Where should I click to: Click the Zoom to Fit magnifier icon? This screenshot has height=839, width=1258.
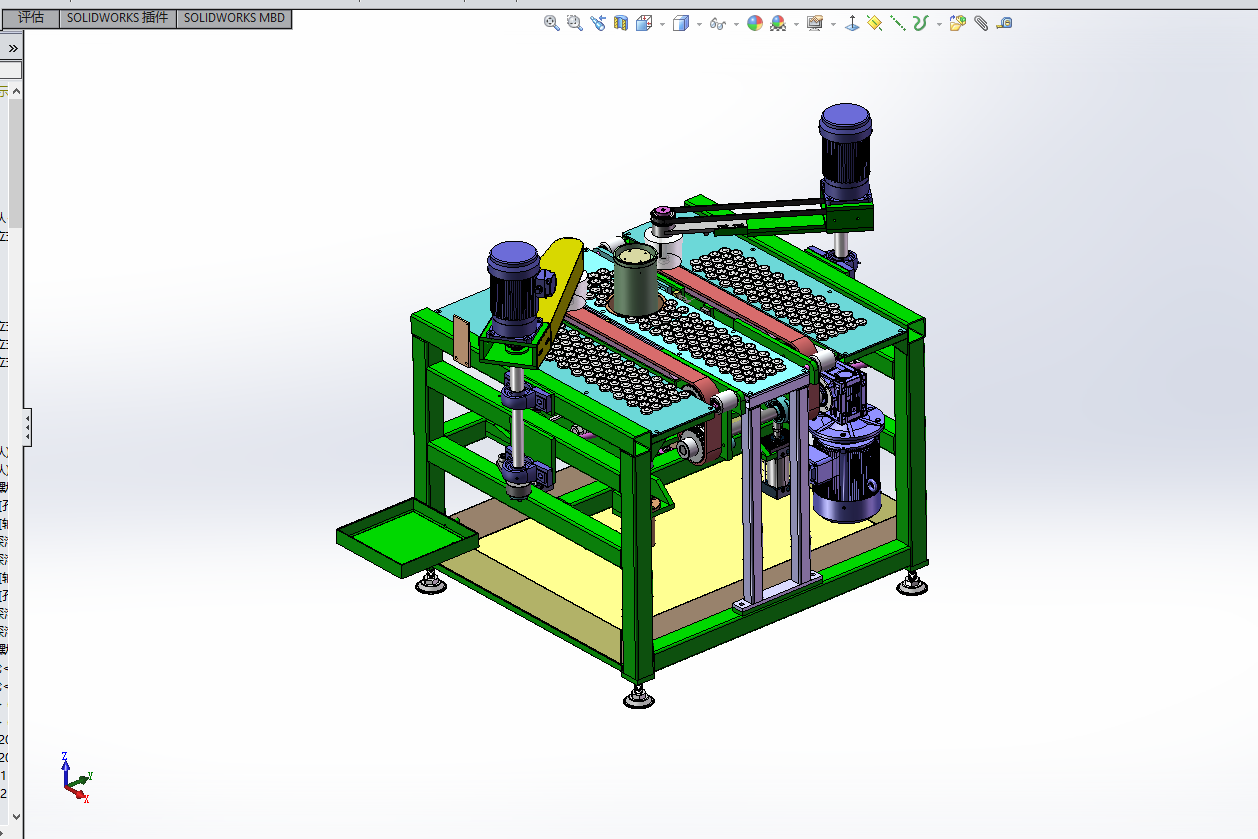pyautogui.click(x=551, y=23)
